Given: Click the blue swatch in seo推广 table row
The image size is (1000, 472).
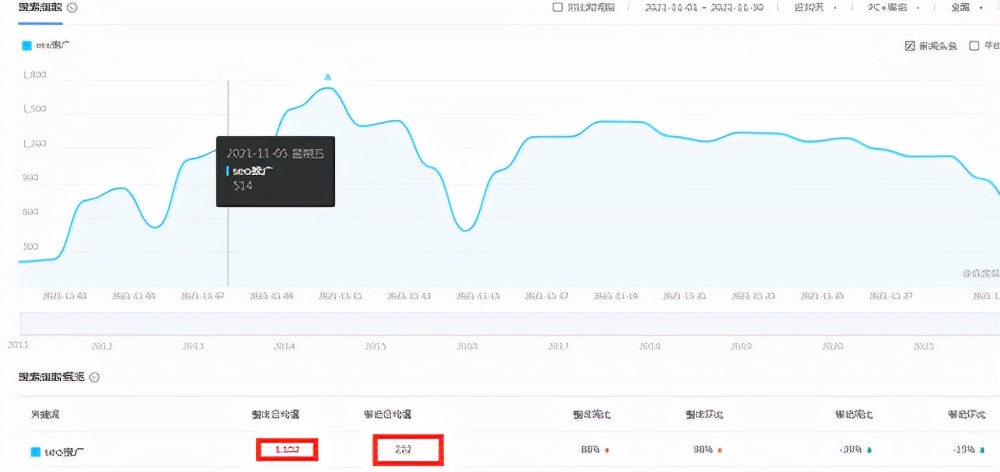Looking at the screenshot, I should pos(36,452).
